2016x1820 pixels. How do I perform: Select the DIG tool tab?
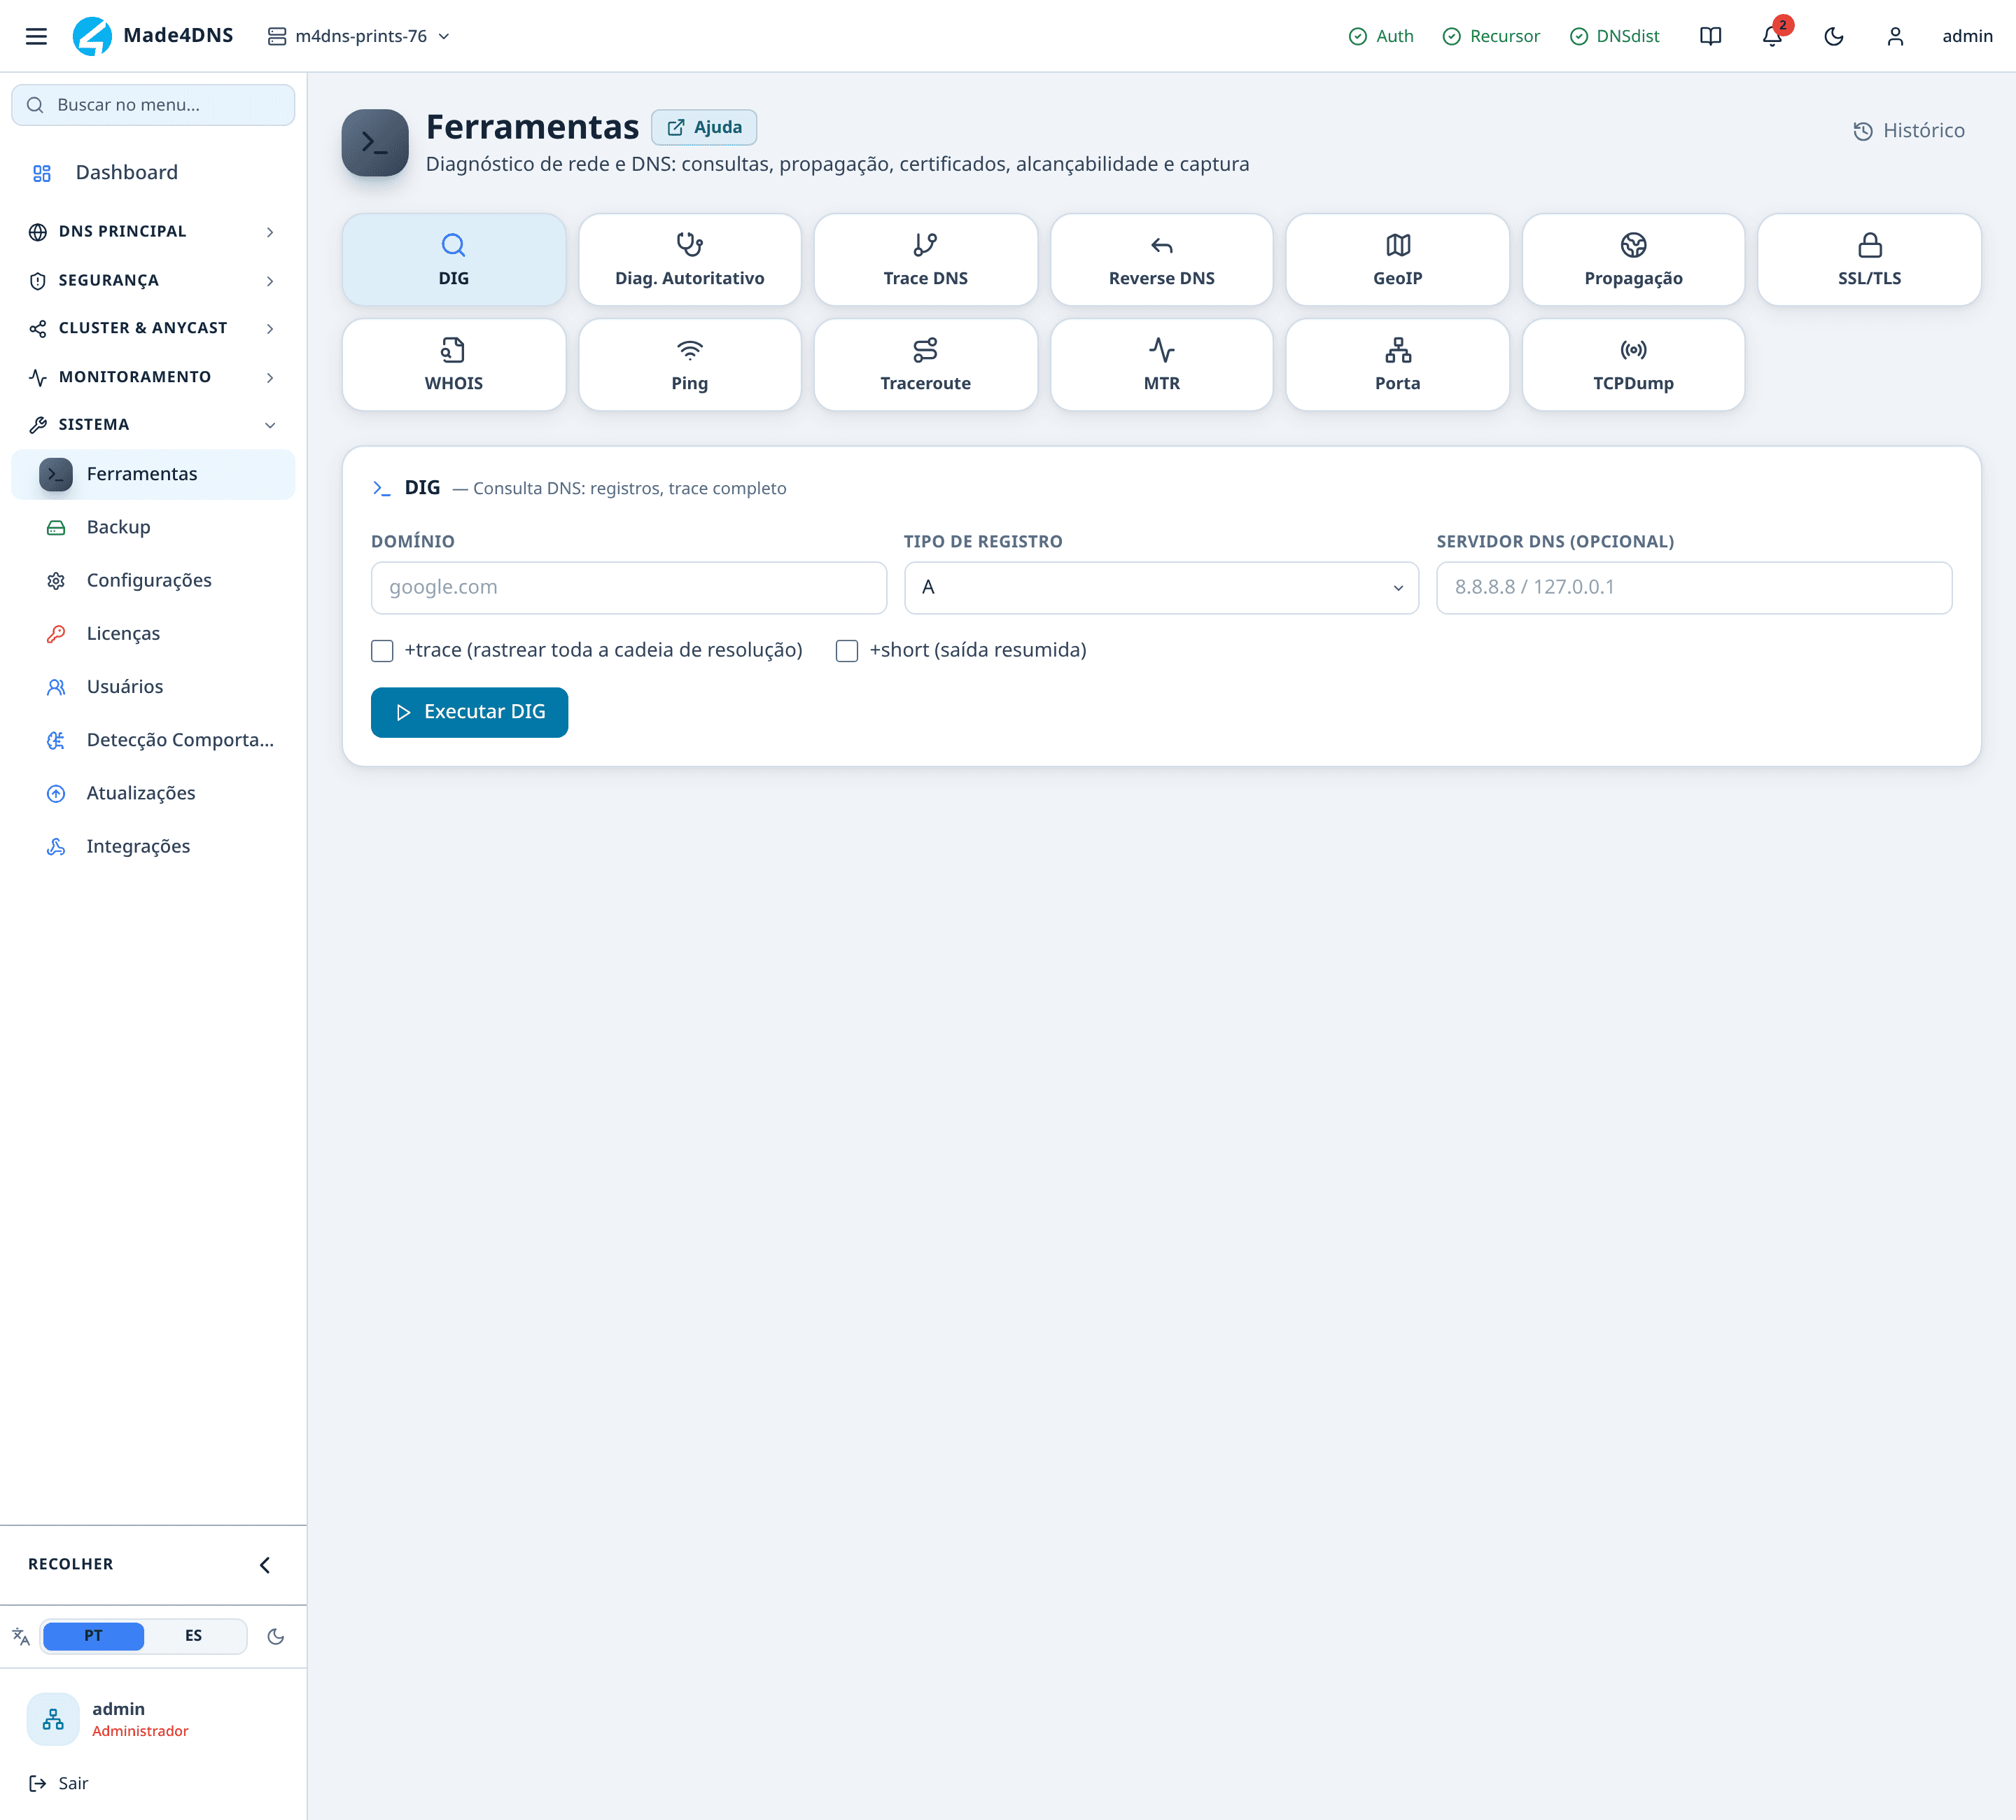click(x=454, y=259)
